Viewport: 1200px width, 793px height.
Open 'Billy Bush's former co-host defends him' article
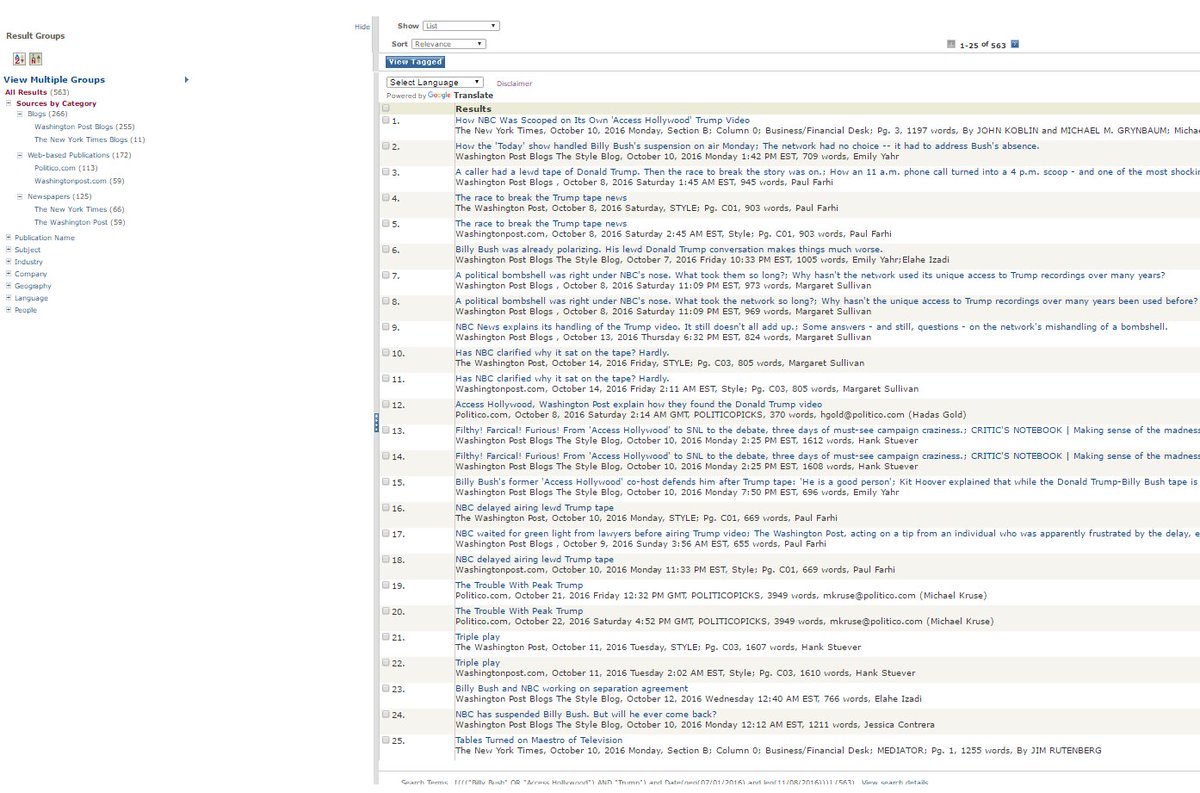(x=827, y=482)
